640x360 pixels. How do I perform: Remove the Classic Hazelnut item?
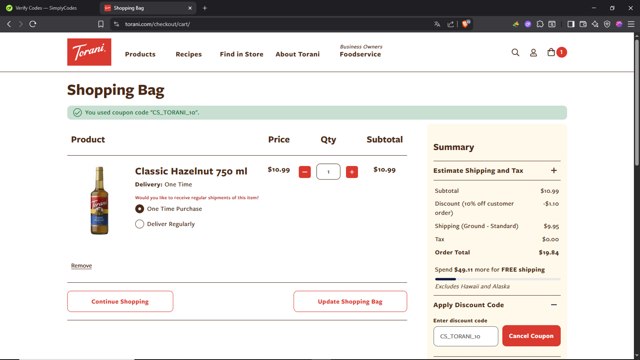pyautogui.click(x=81, y=266)
